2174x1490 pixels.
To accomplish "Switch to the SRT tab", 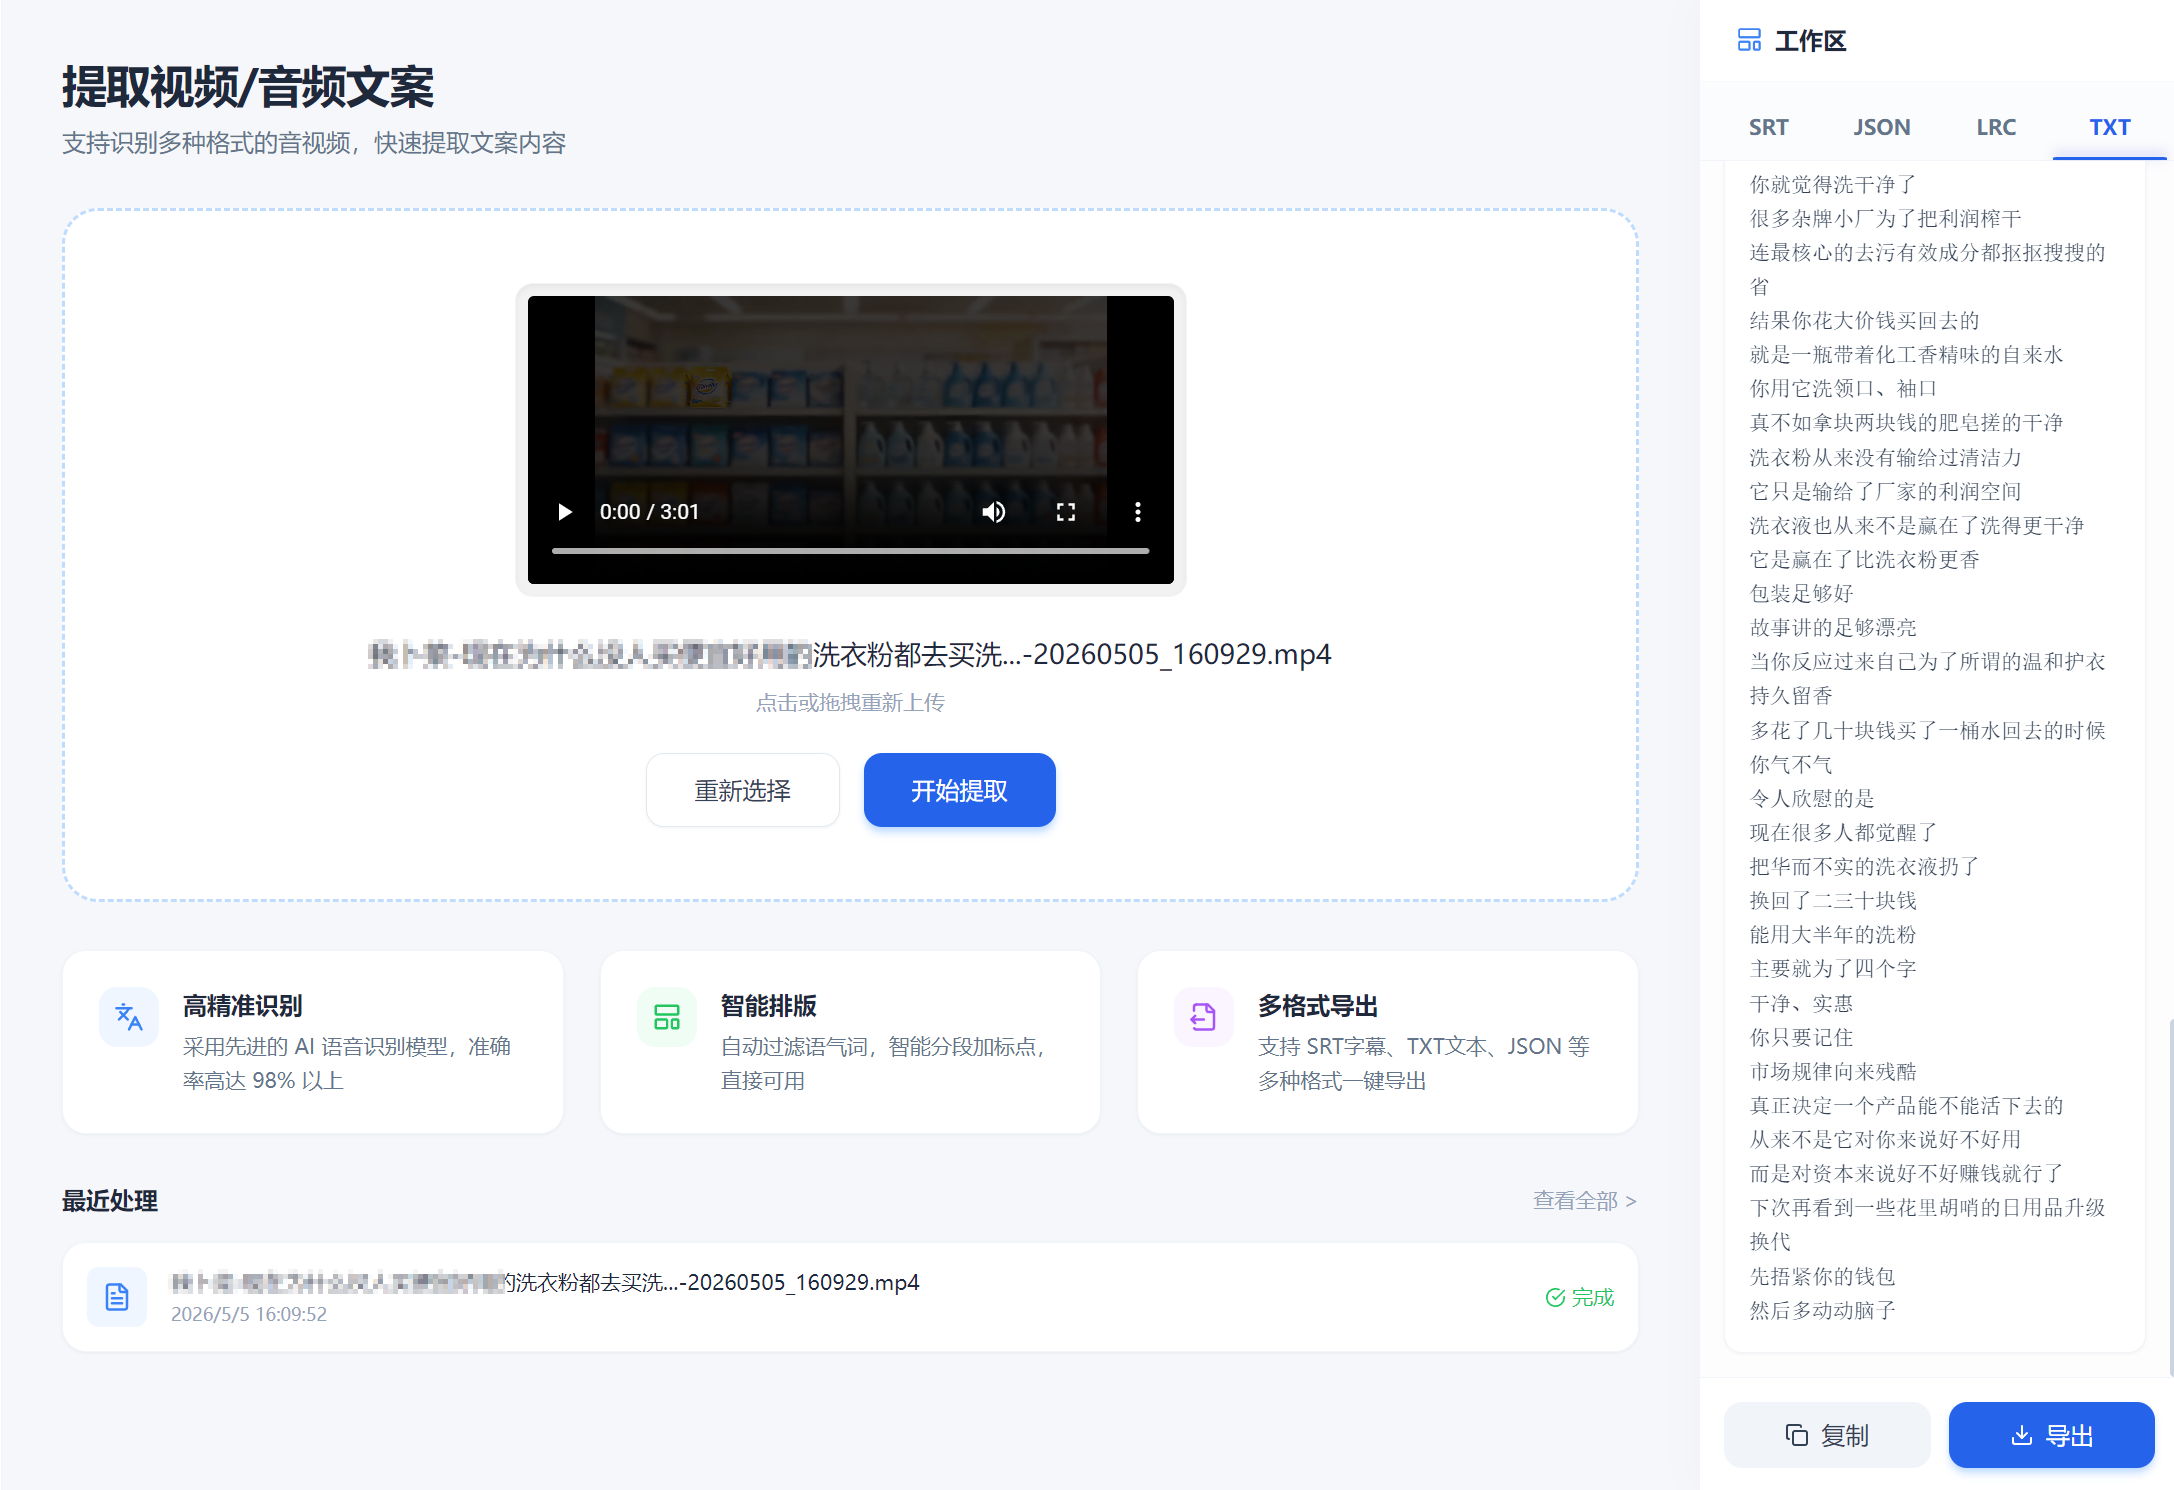I will (x=1768, y=127).
